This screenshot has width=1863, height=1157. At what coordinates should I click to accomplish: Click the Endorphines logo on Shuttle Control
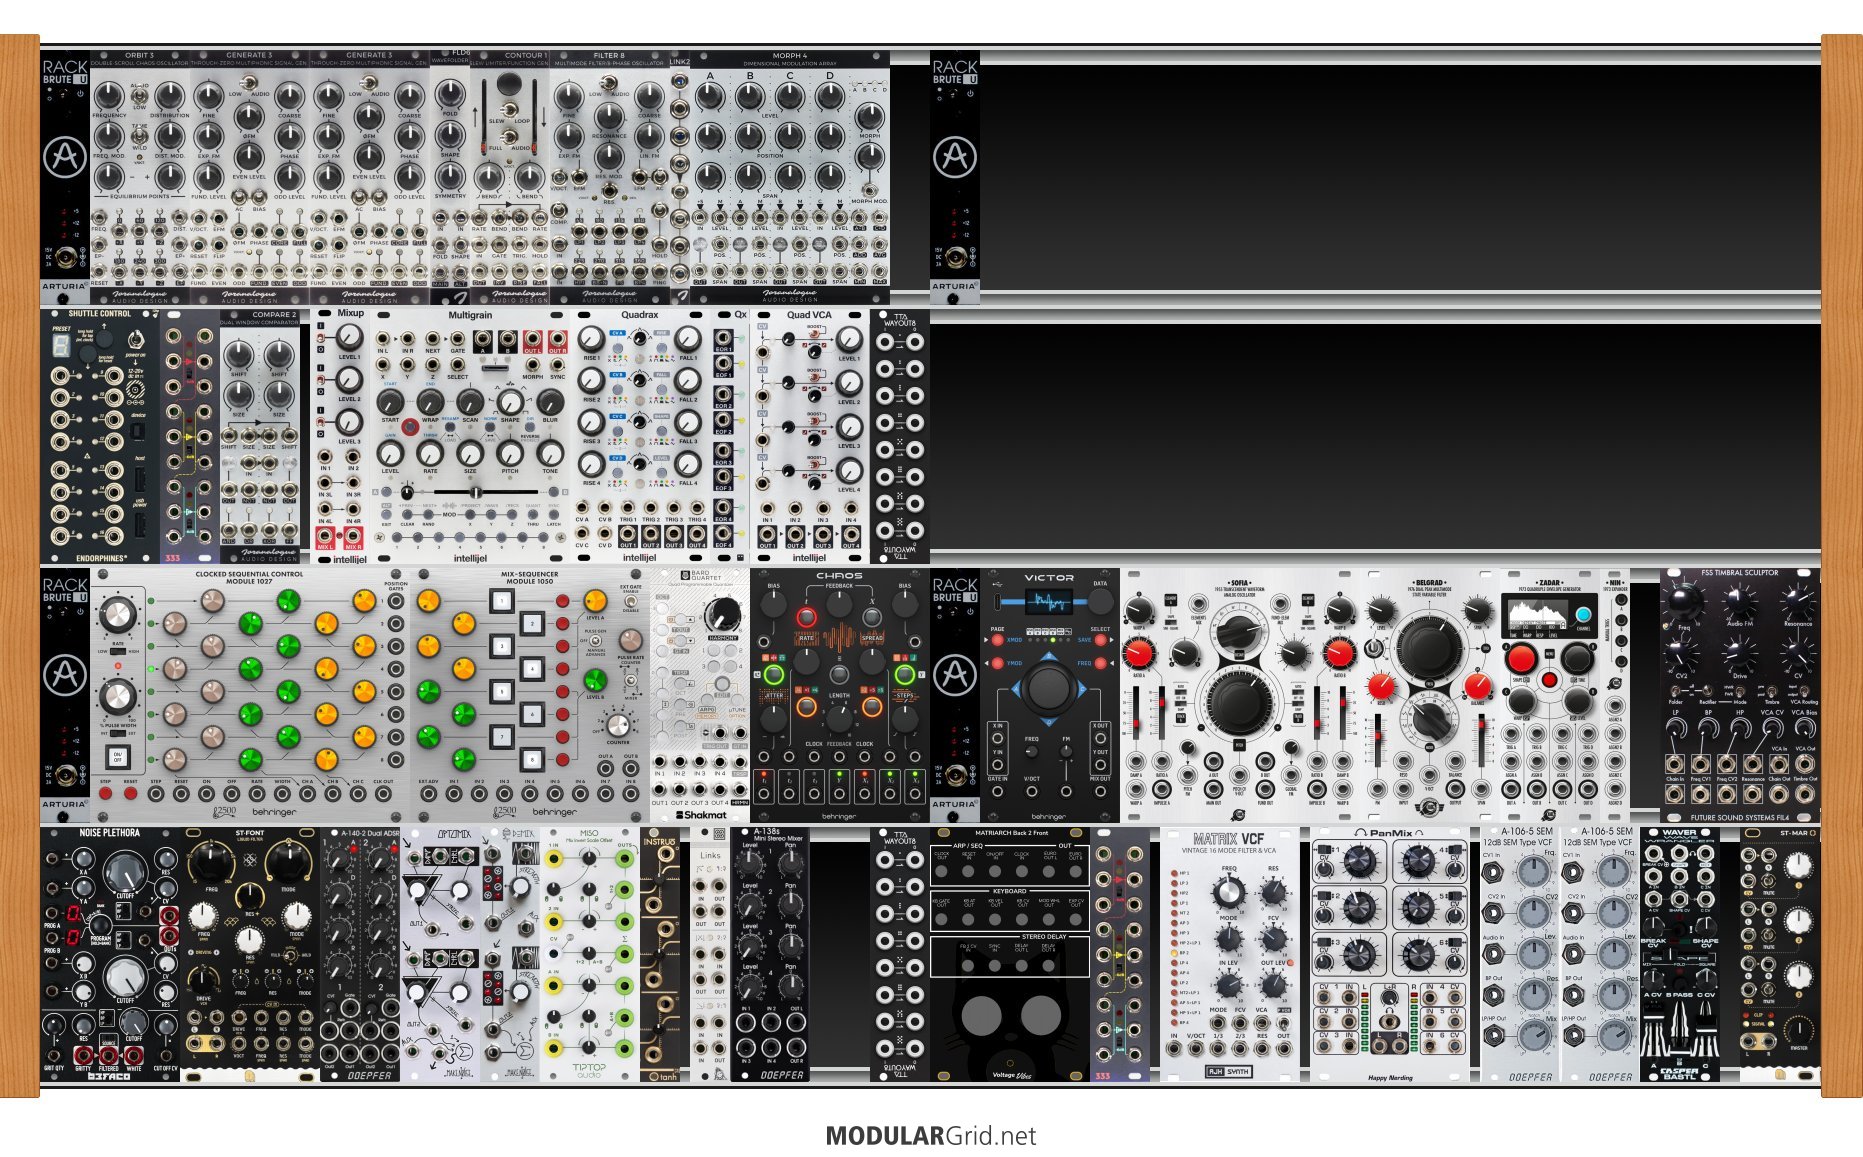click(100, 558)
